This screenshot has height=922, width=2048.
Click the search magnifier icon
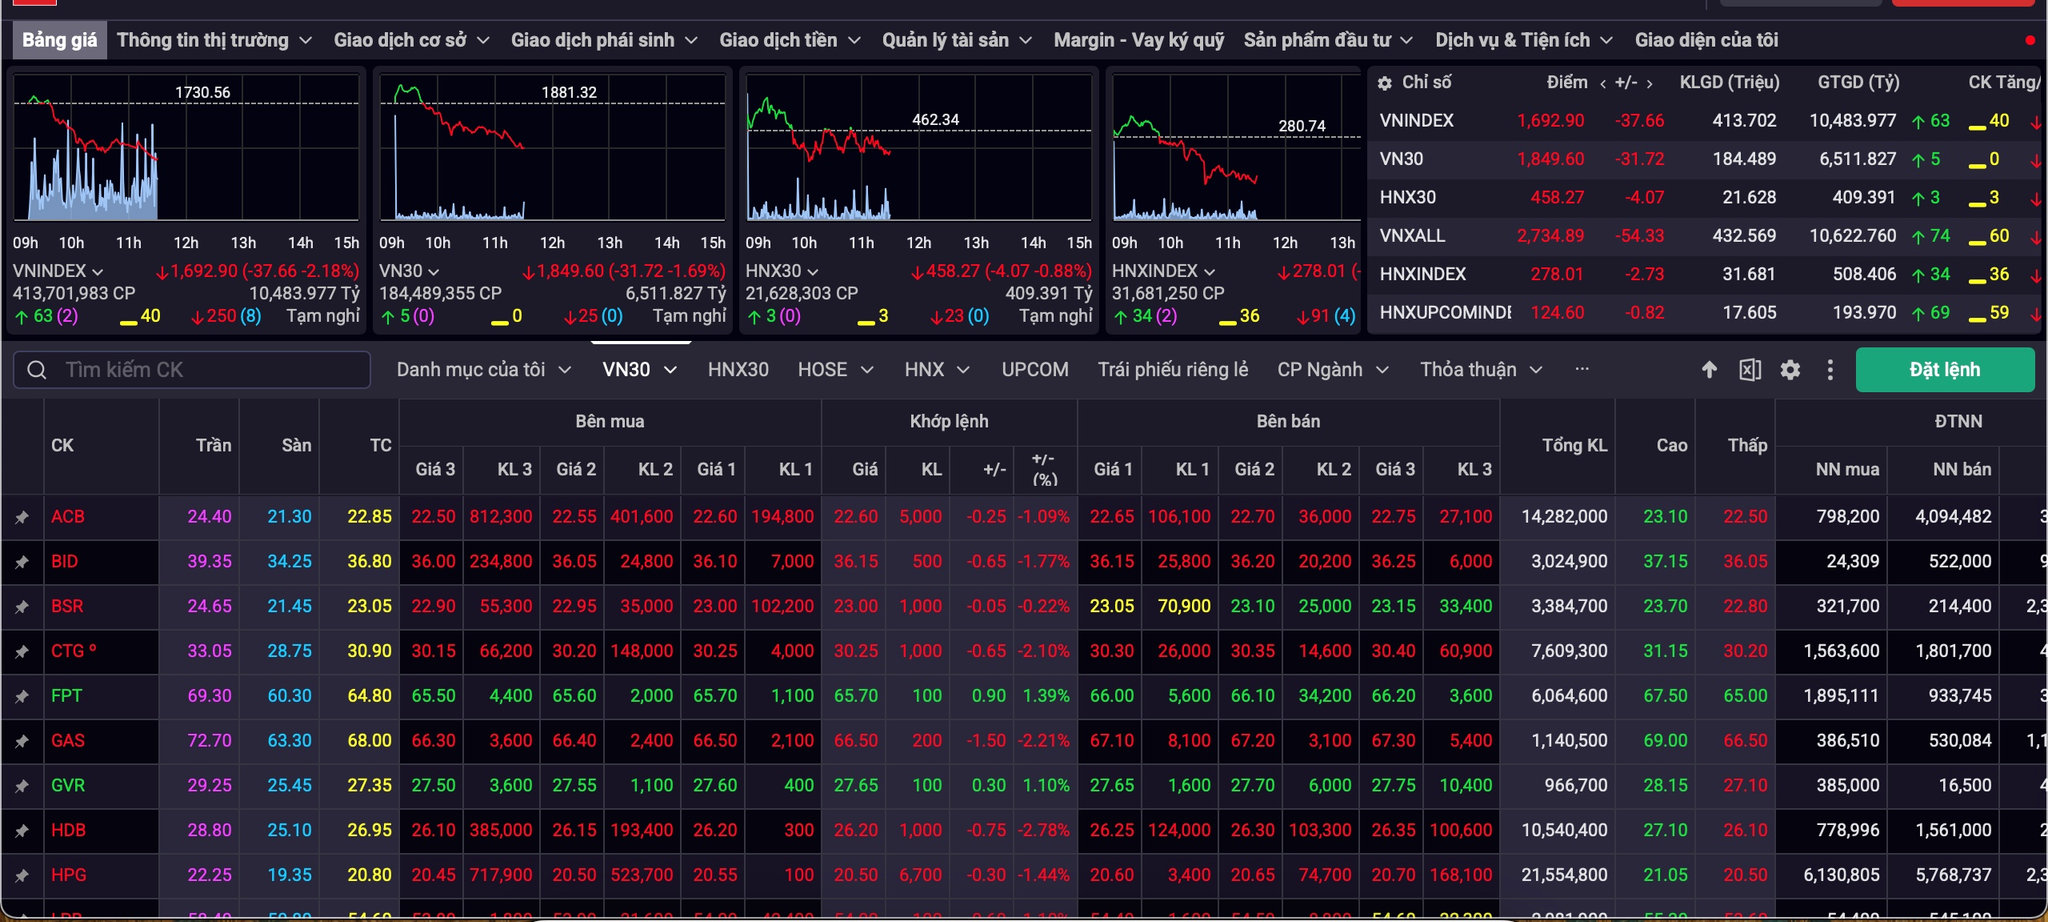(x=37, y=370)
